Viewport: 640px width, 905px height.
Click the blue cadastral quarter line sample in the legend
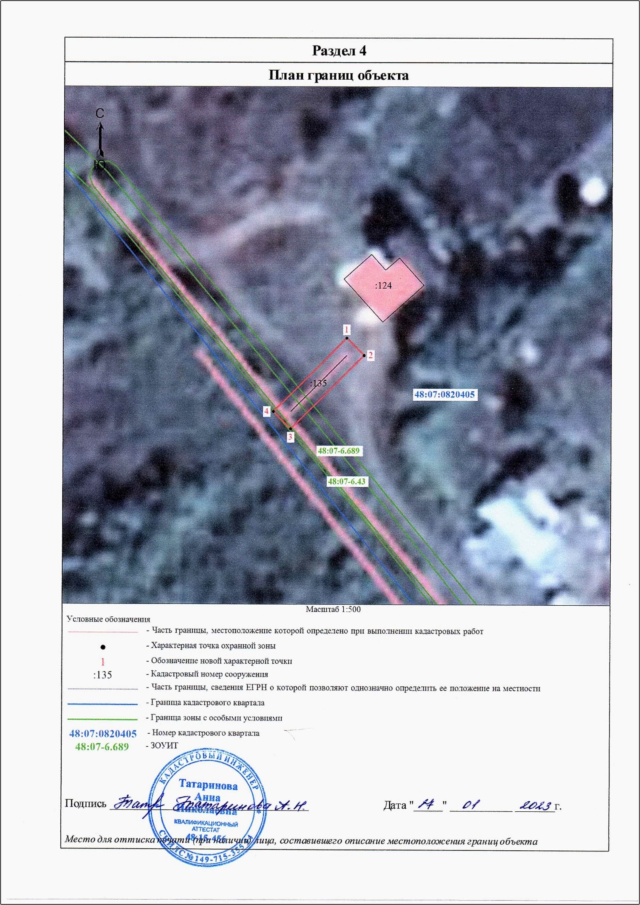click(103, 704)
